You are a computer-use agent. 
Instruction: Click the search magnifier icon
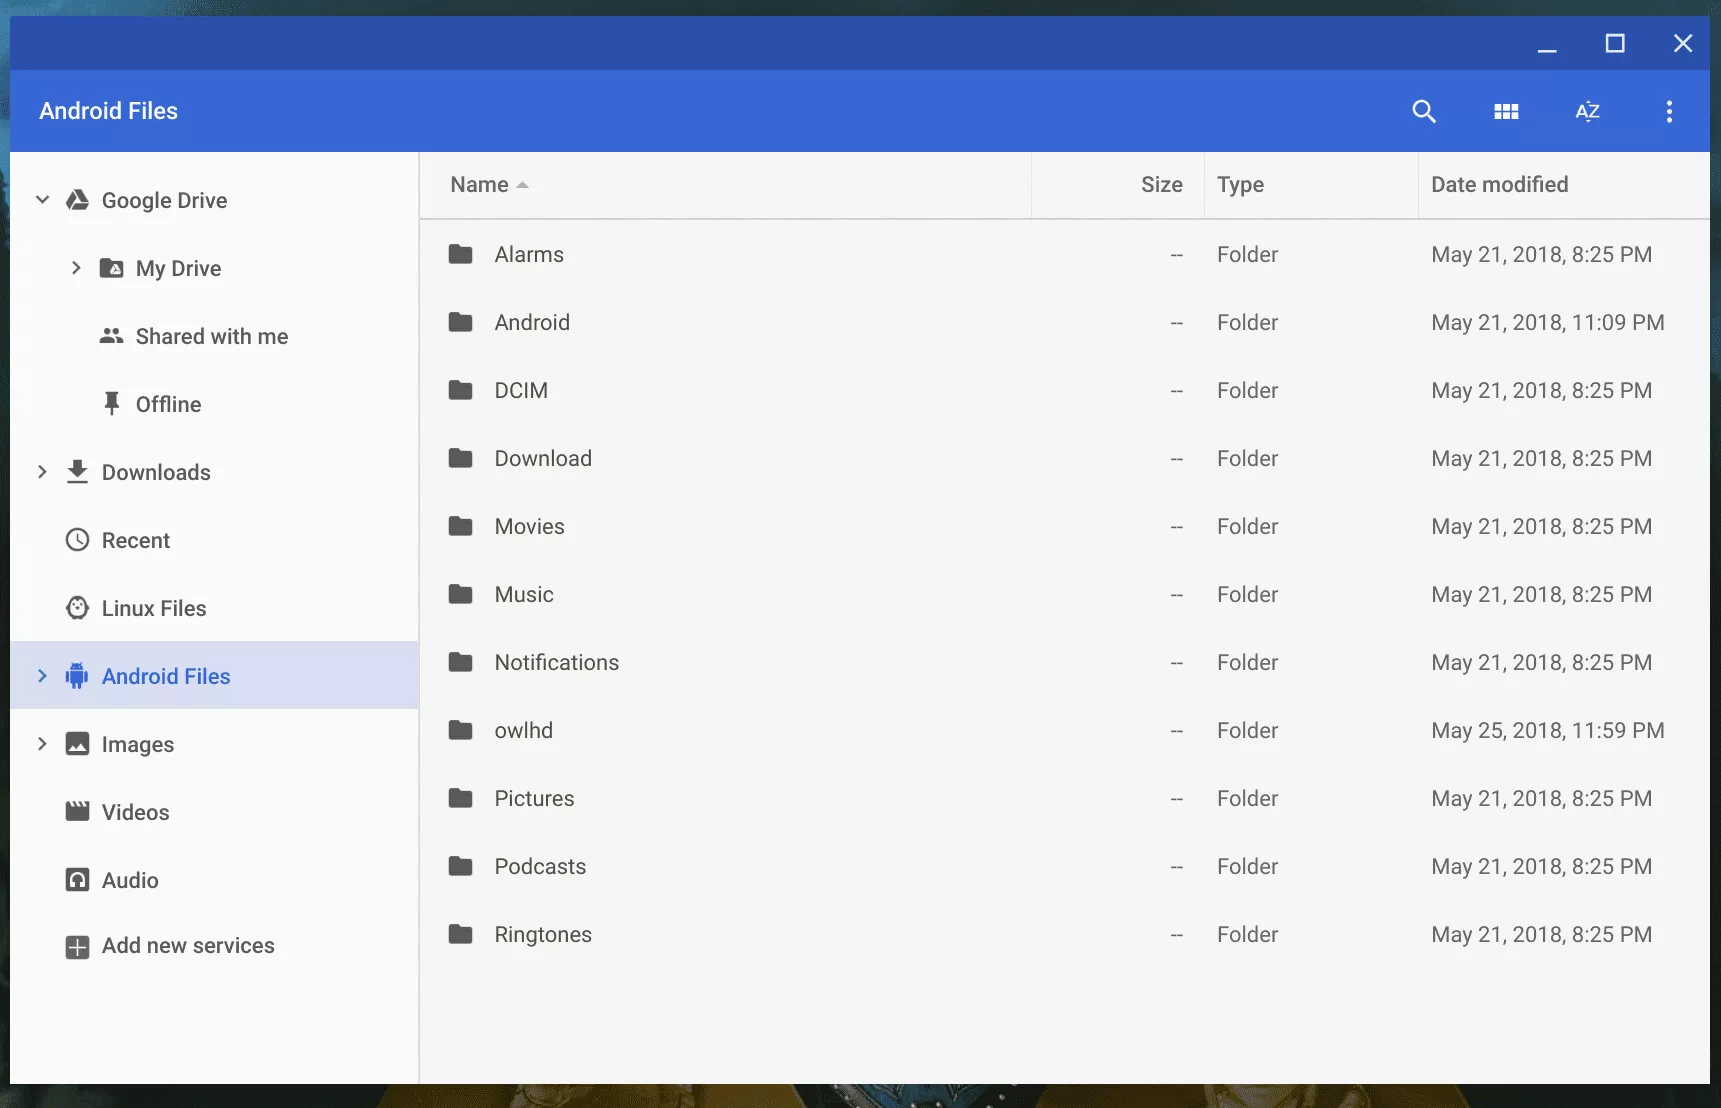[1424, 111]
